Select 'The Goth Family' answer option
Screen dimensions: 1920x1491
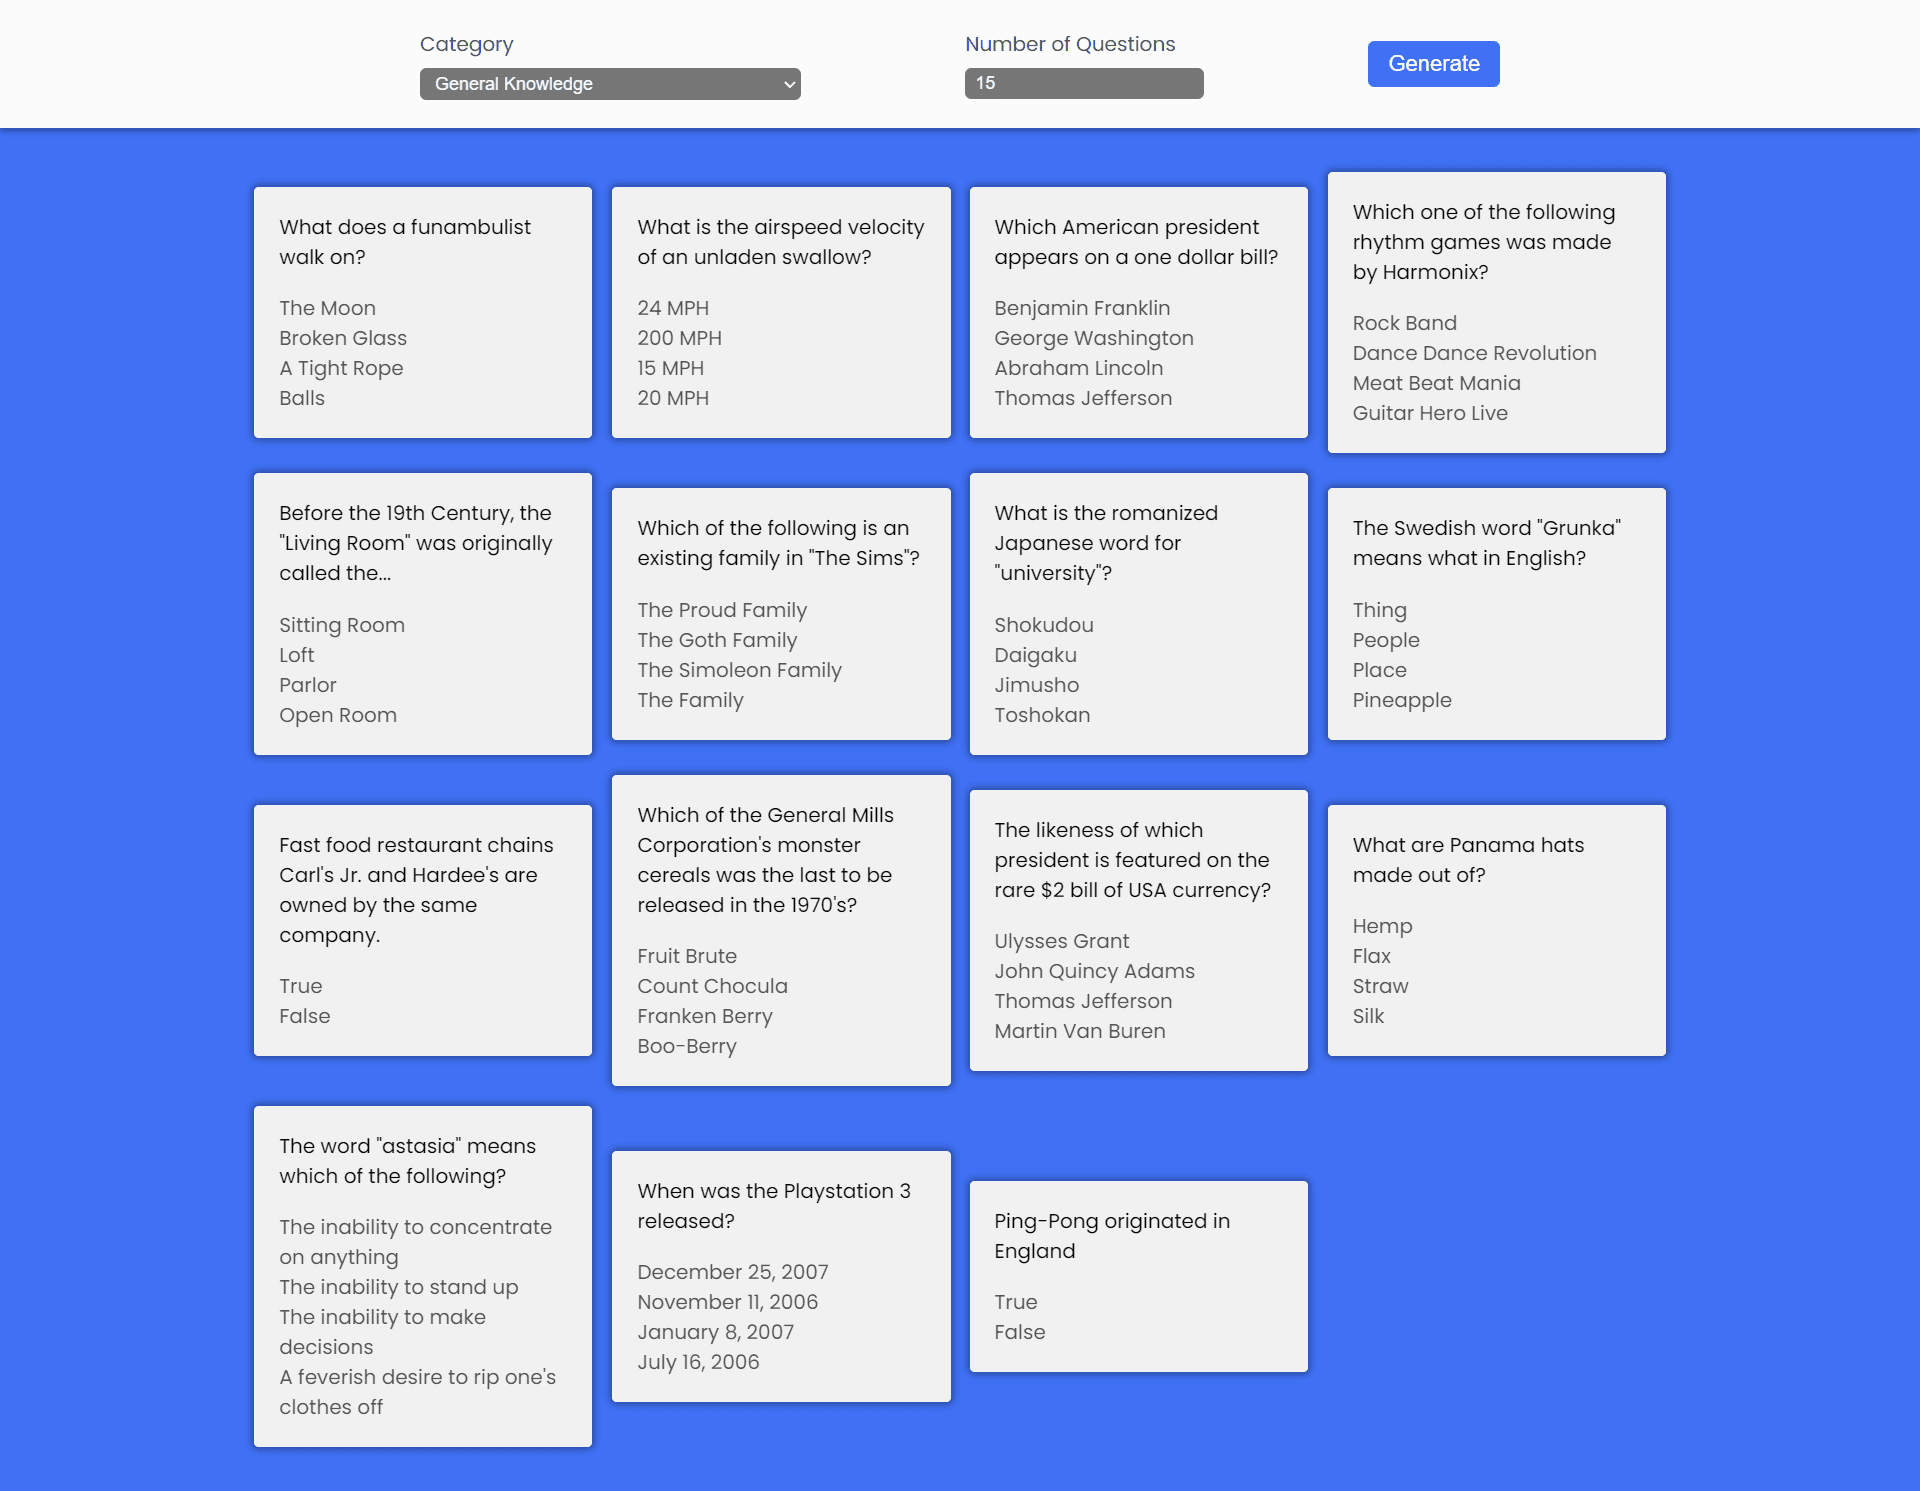pos(717,639)
